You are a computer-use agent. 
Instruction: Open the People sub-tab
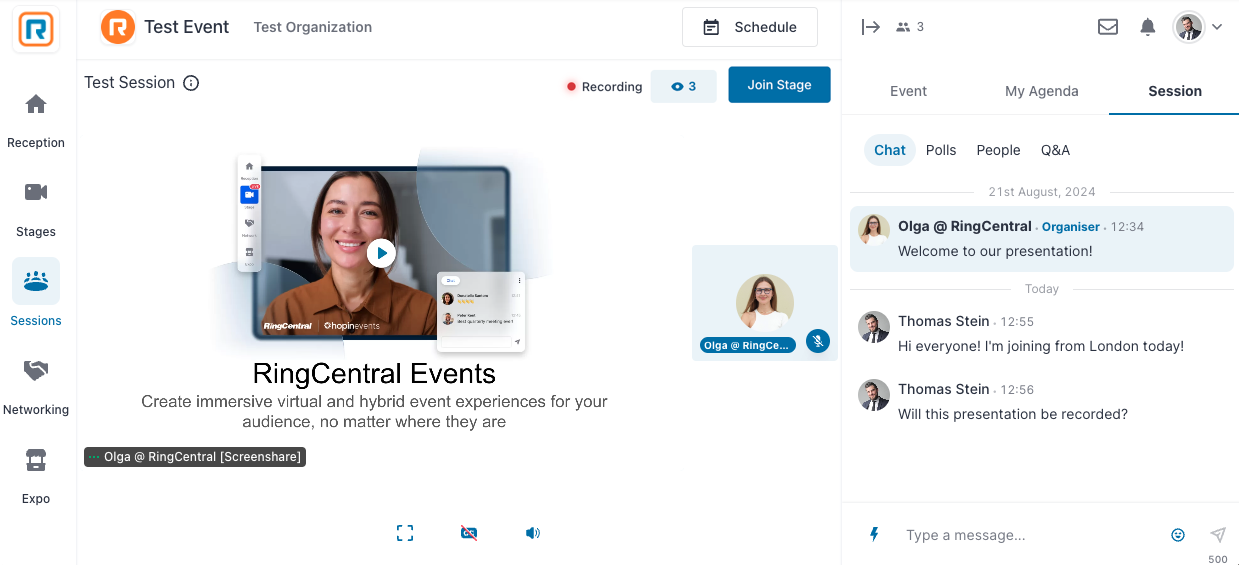(998, 150)
